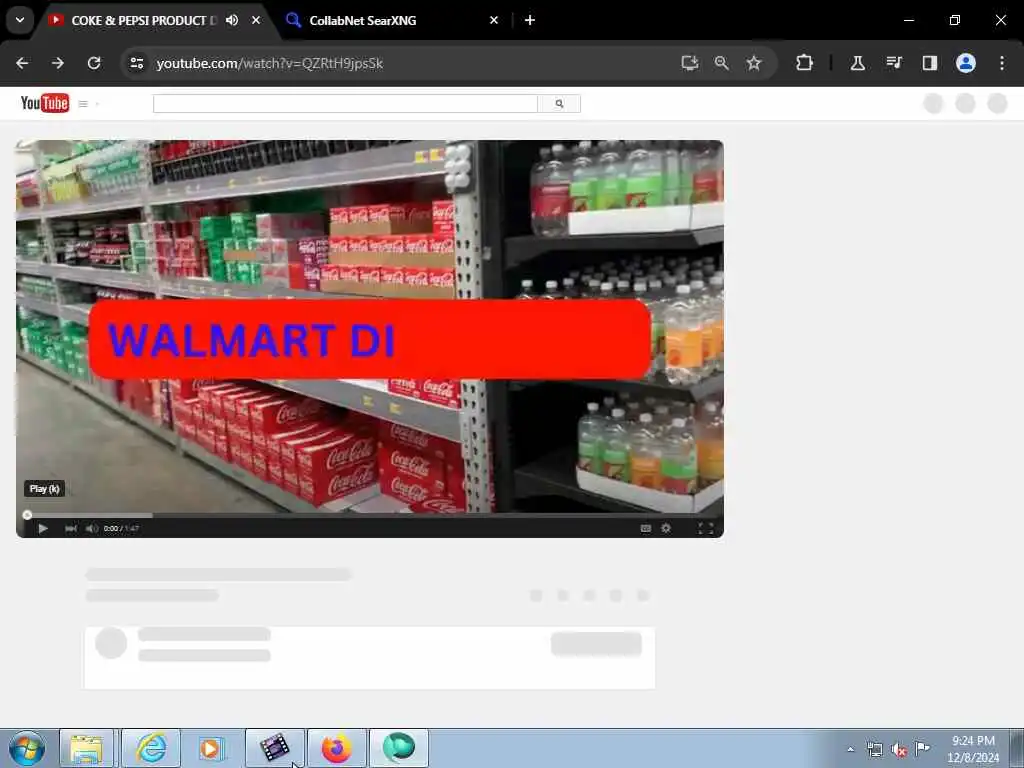
Task: Close the CollabNet SearXNG tab
Action: 494,20
